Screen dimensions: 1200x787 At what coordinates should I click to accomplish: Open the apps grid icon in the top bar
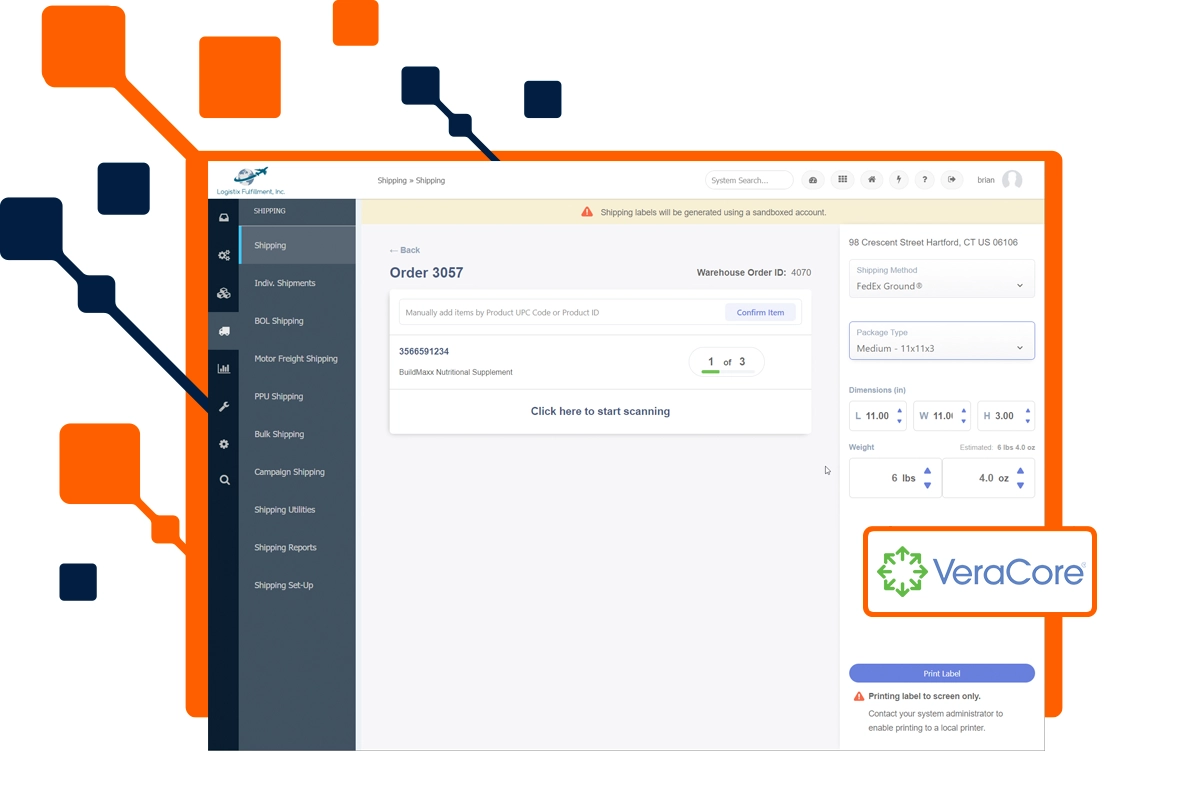tap(843, 180)
